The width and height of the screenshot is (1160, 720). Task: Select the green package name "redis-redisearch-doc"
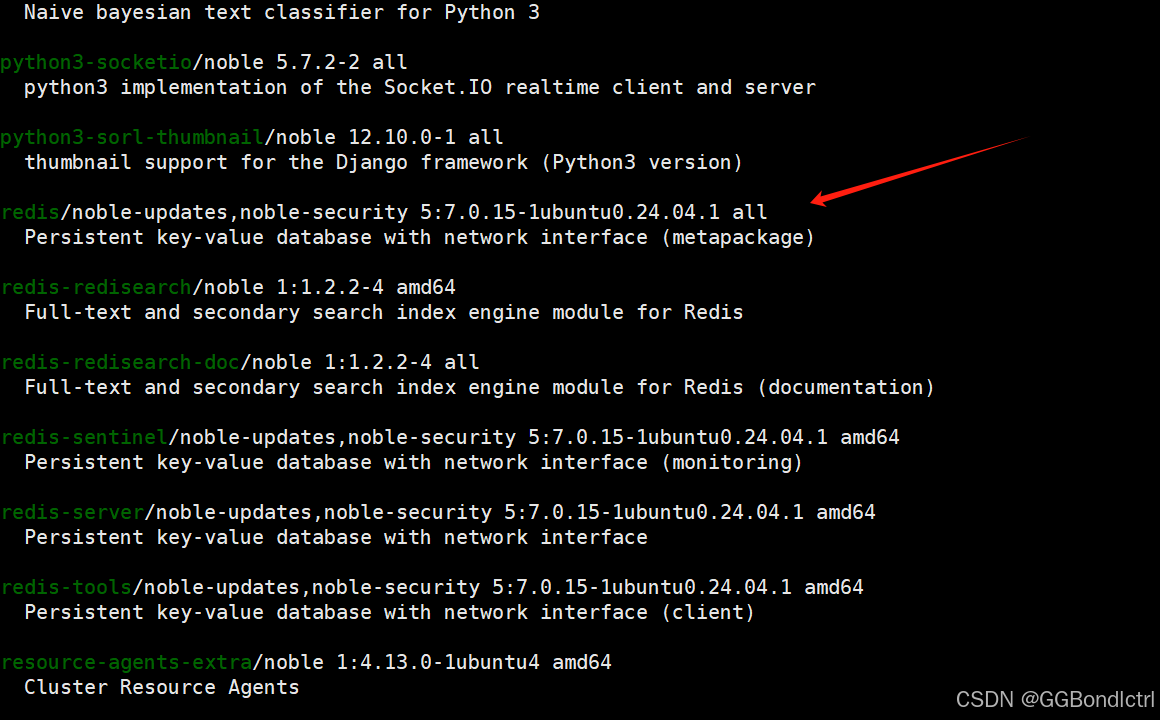[x=120, y=362]
